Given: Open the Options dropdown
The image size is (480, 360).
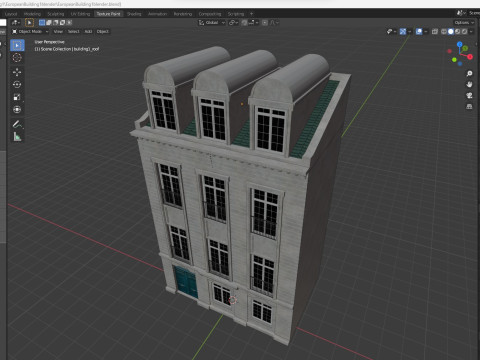Looking at the screenshot, I should pyautogui.click(x=464, y=23).
